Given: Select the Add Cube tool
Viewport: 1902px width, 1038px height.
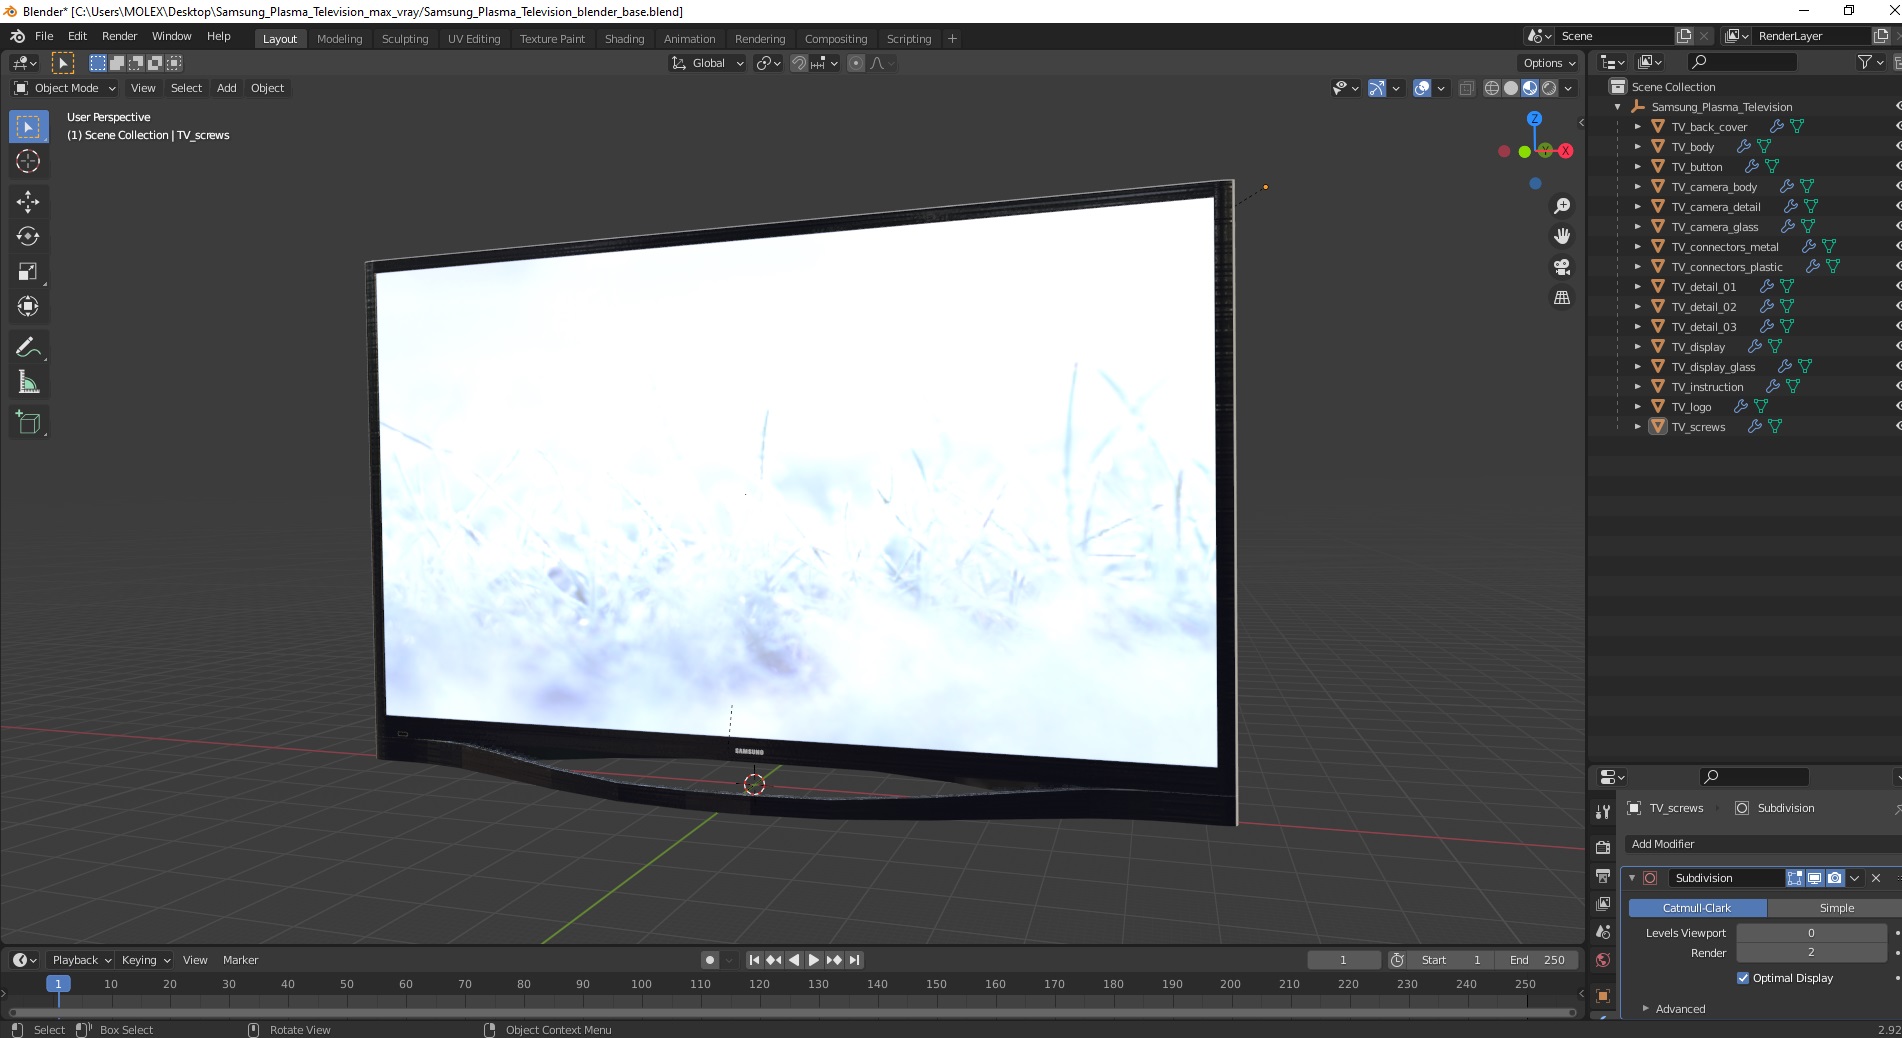Looking at the screenshot, I should [x=28, y=423].
